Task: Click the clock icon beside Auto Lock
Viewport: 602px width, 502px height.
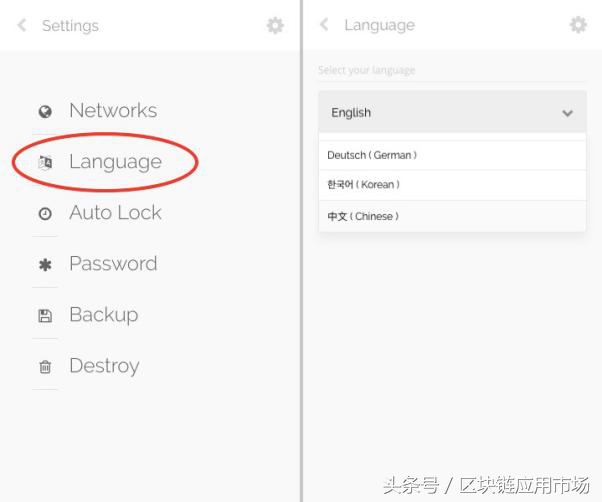Action: pos(45,213)
